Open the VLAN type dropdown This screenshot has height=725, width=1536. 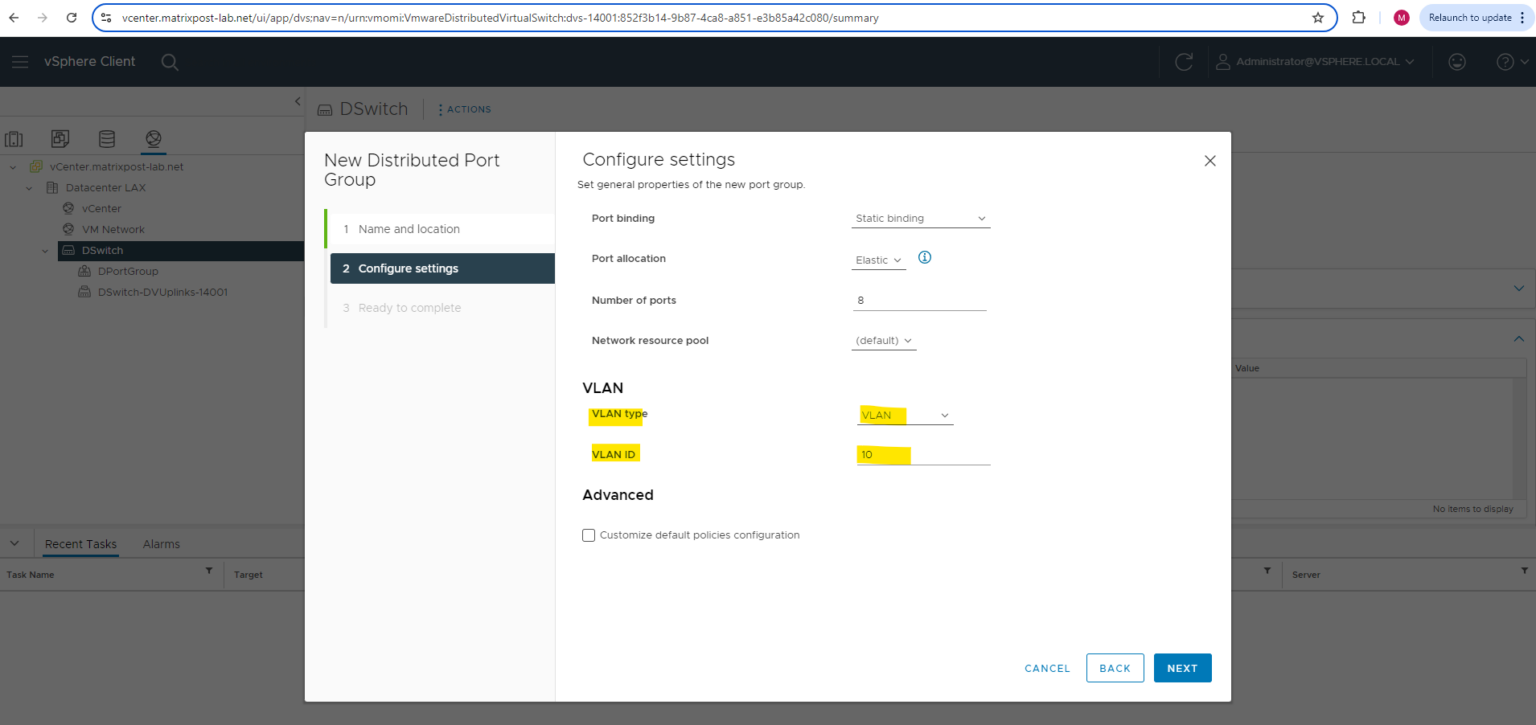coord(904,414)
